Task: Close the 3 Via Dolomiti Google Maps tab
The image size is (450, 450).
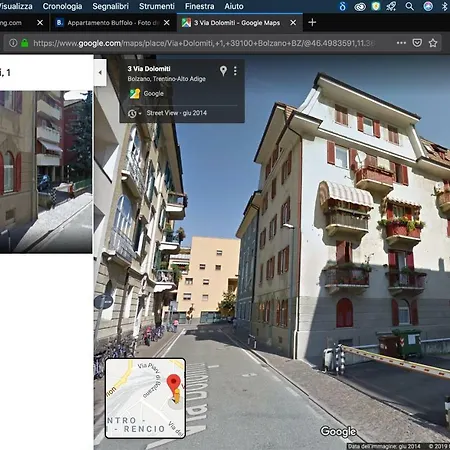Action: coord(293,23)
